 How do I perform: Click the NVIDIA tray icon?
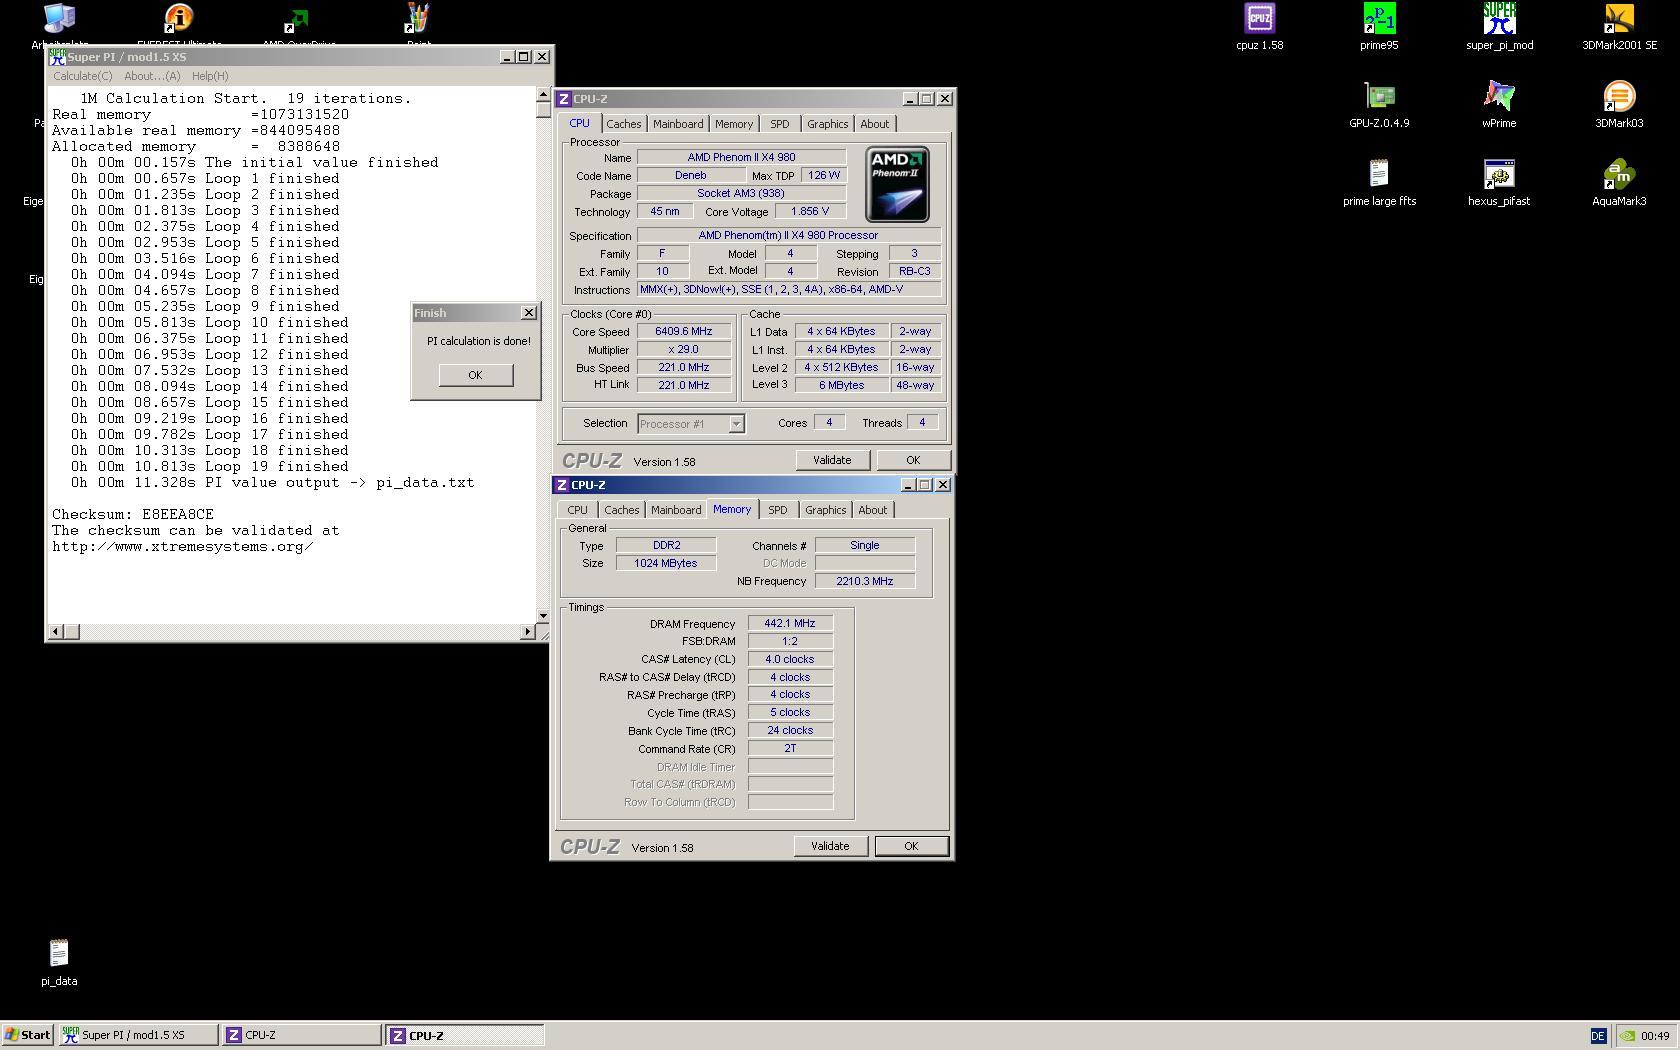point(1627,1036)
